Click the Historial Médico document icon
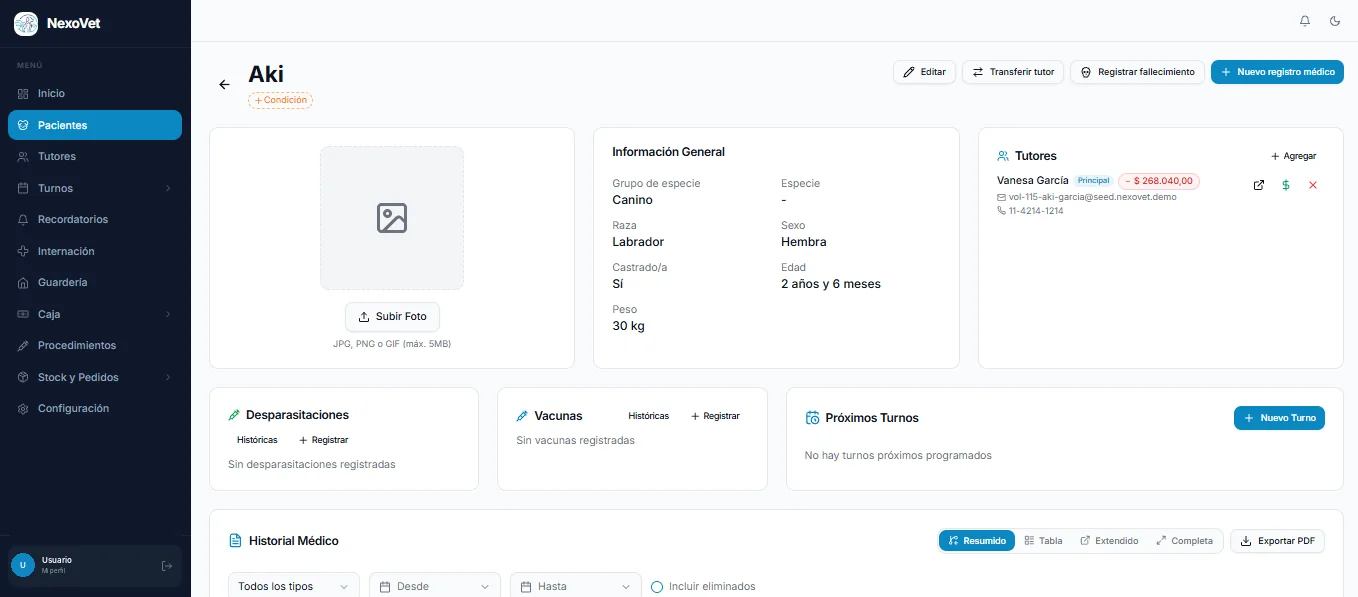Viewport: 1358px width, 597px height. 236,541
